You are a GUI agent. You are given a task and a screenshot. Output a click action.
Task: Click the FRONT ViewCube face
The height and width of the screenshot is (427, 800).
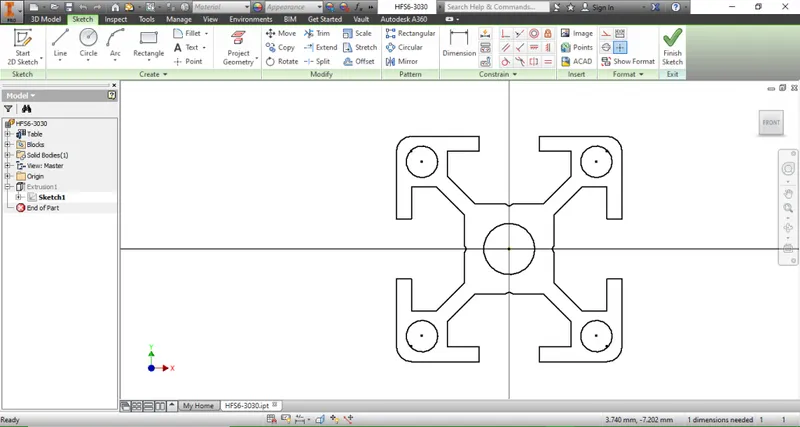coord(771,122)
